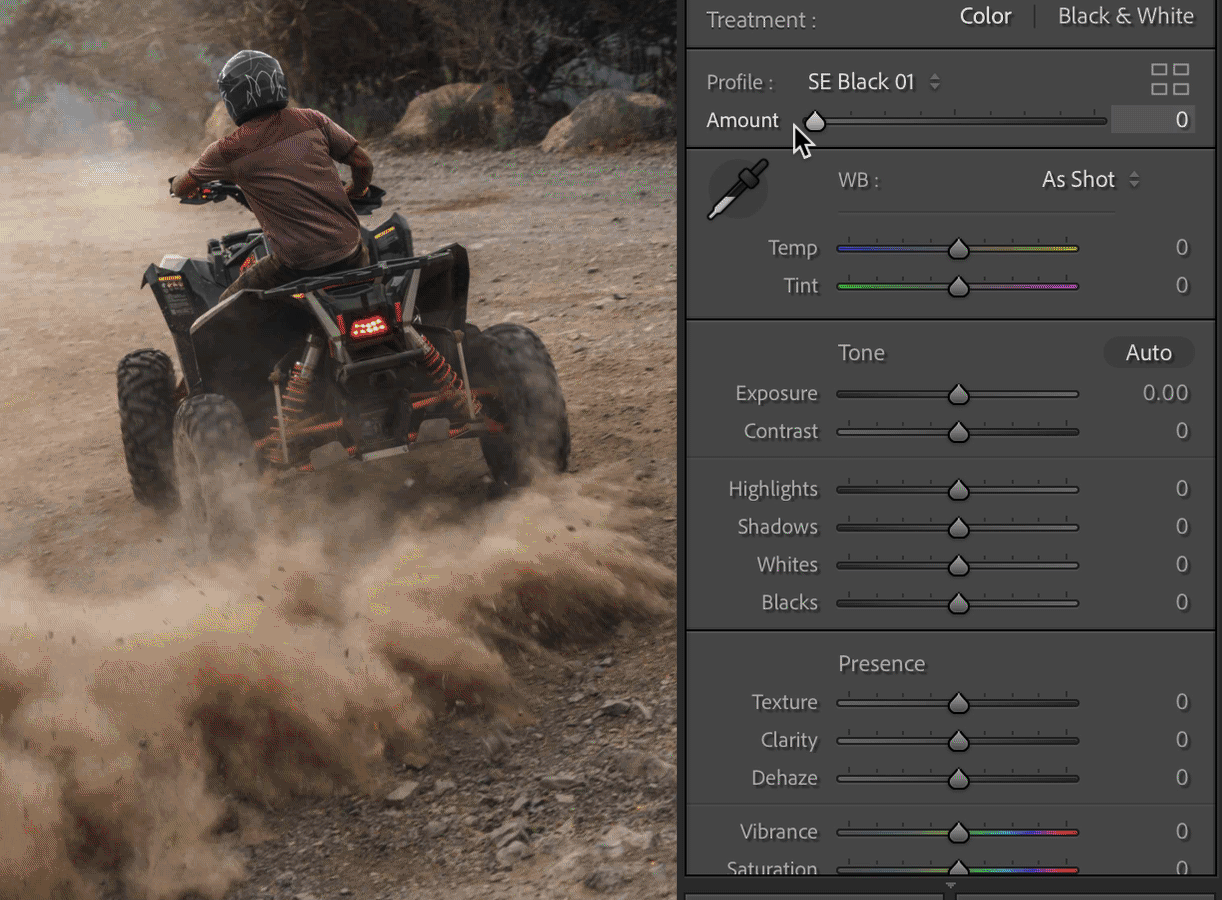Click the panel collapse triangle at bottom
The width and height of the screenshot is (1222, 900).
tap(951, 885)
